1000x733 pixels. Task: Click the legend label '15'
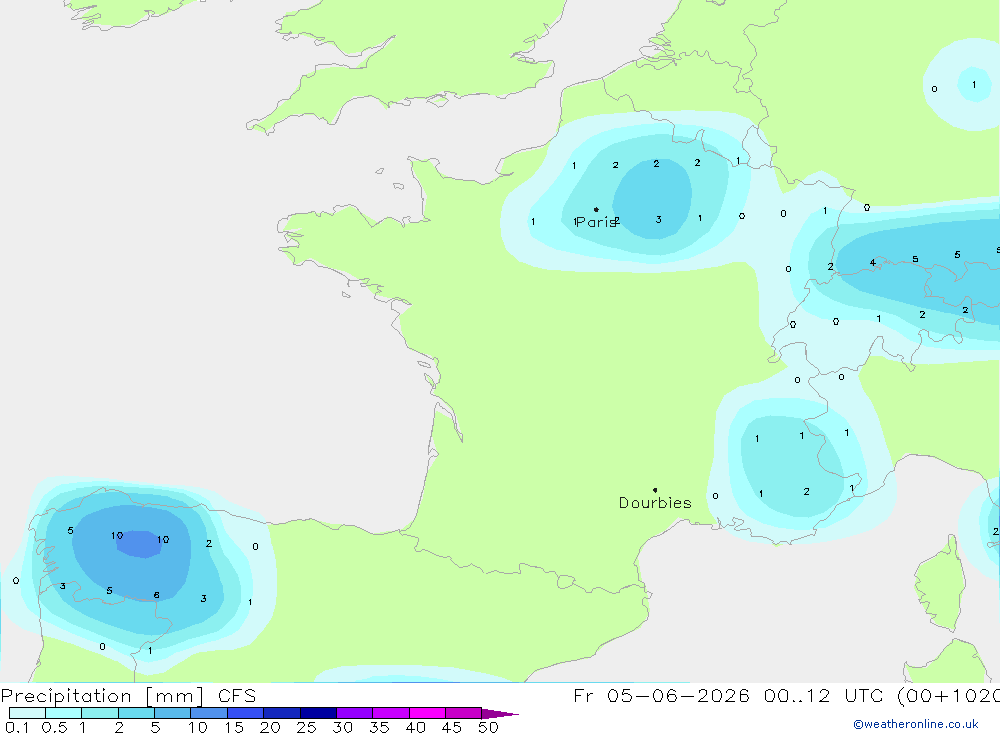(x=233, y=727)
